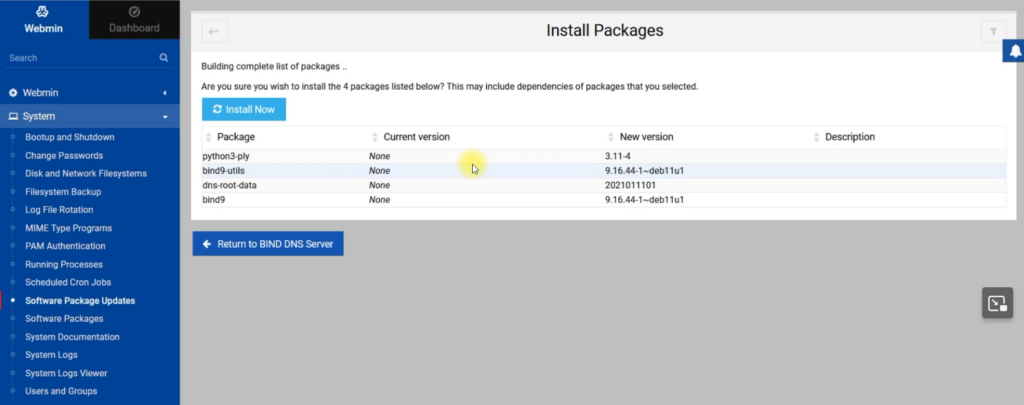Click Return to BIND DNS Server button
Screen dimensions: 1024x405
point(268,244)
